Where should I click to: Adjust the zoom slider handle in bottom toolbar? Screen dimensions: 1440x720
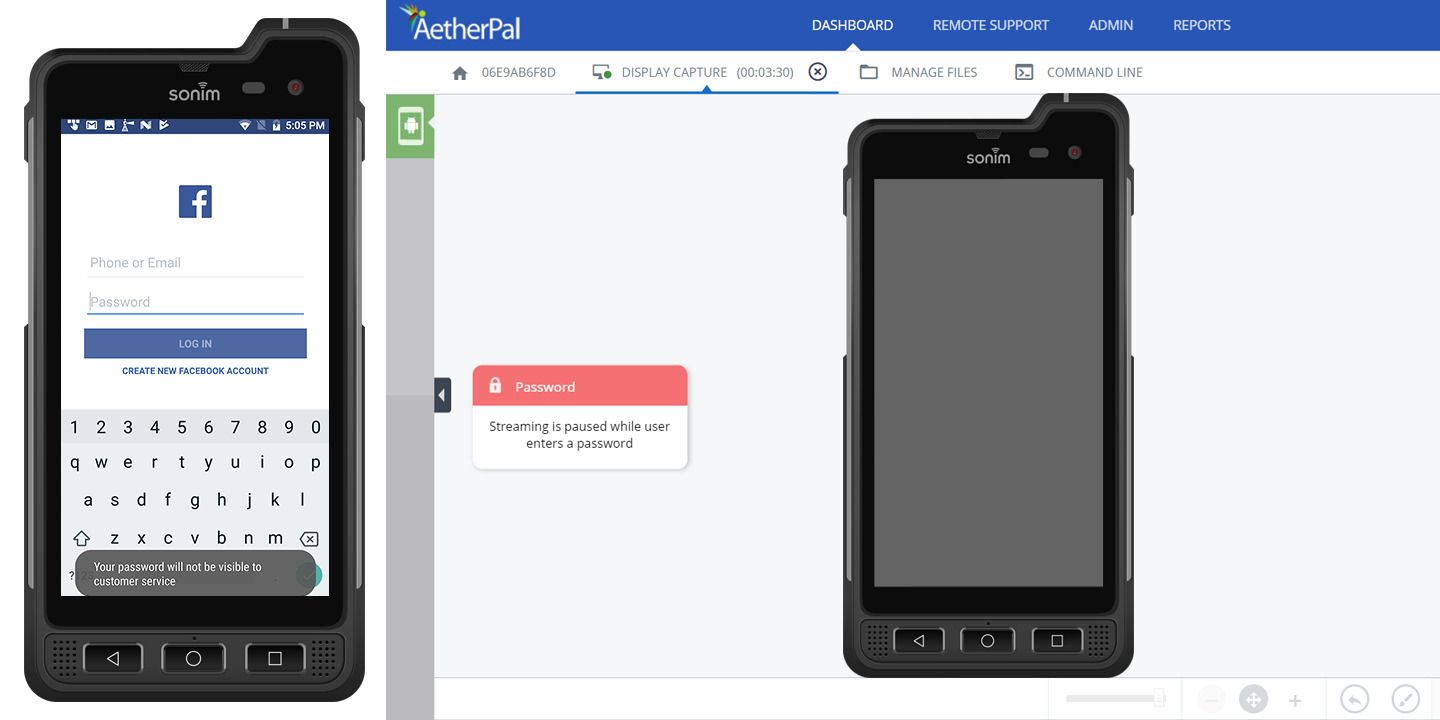[x=1159, y=698]
